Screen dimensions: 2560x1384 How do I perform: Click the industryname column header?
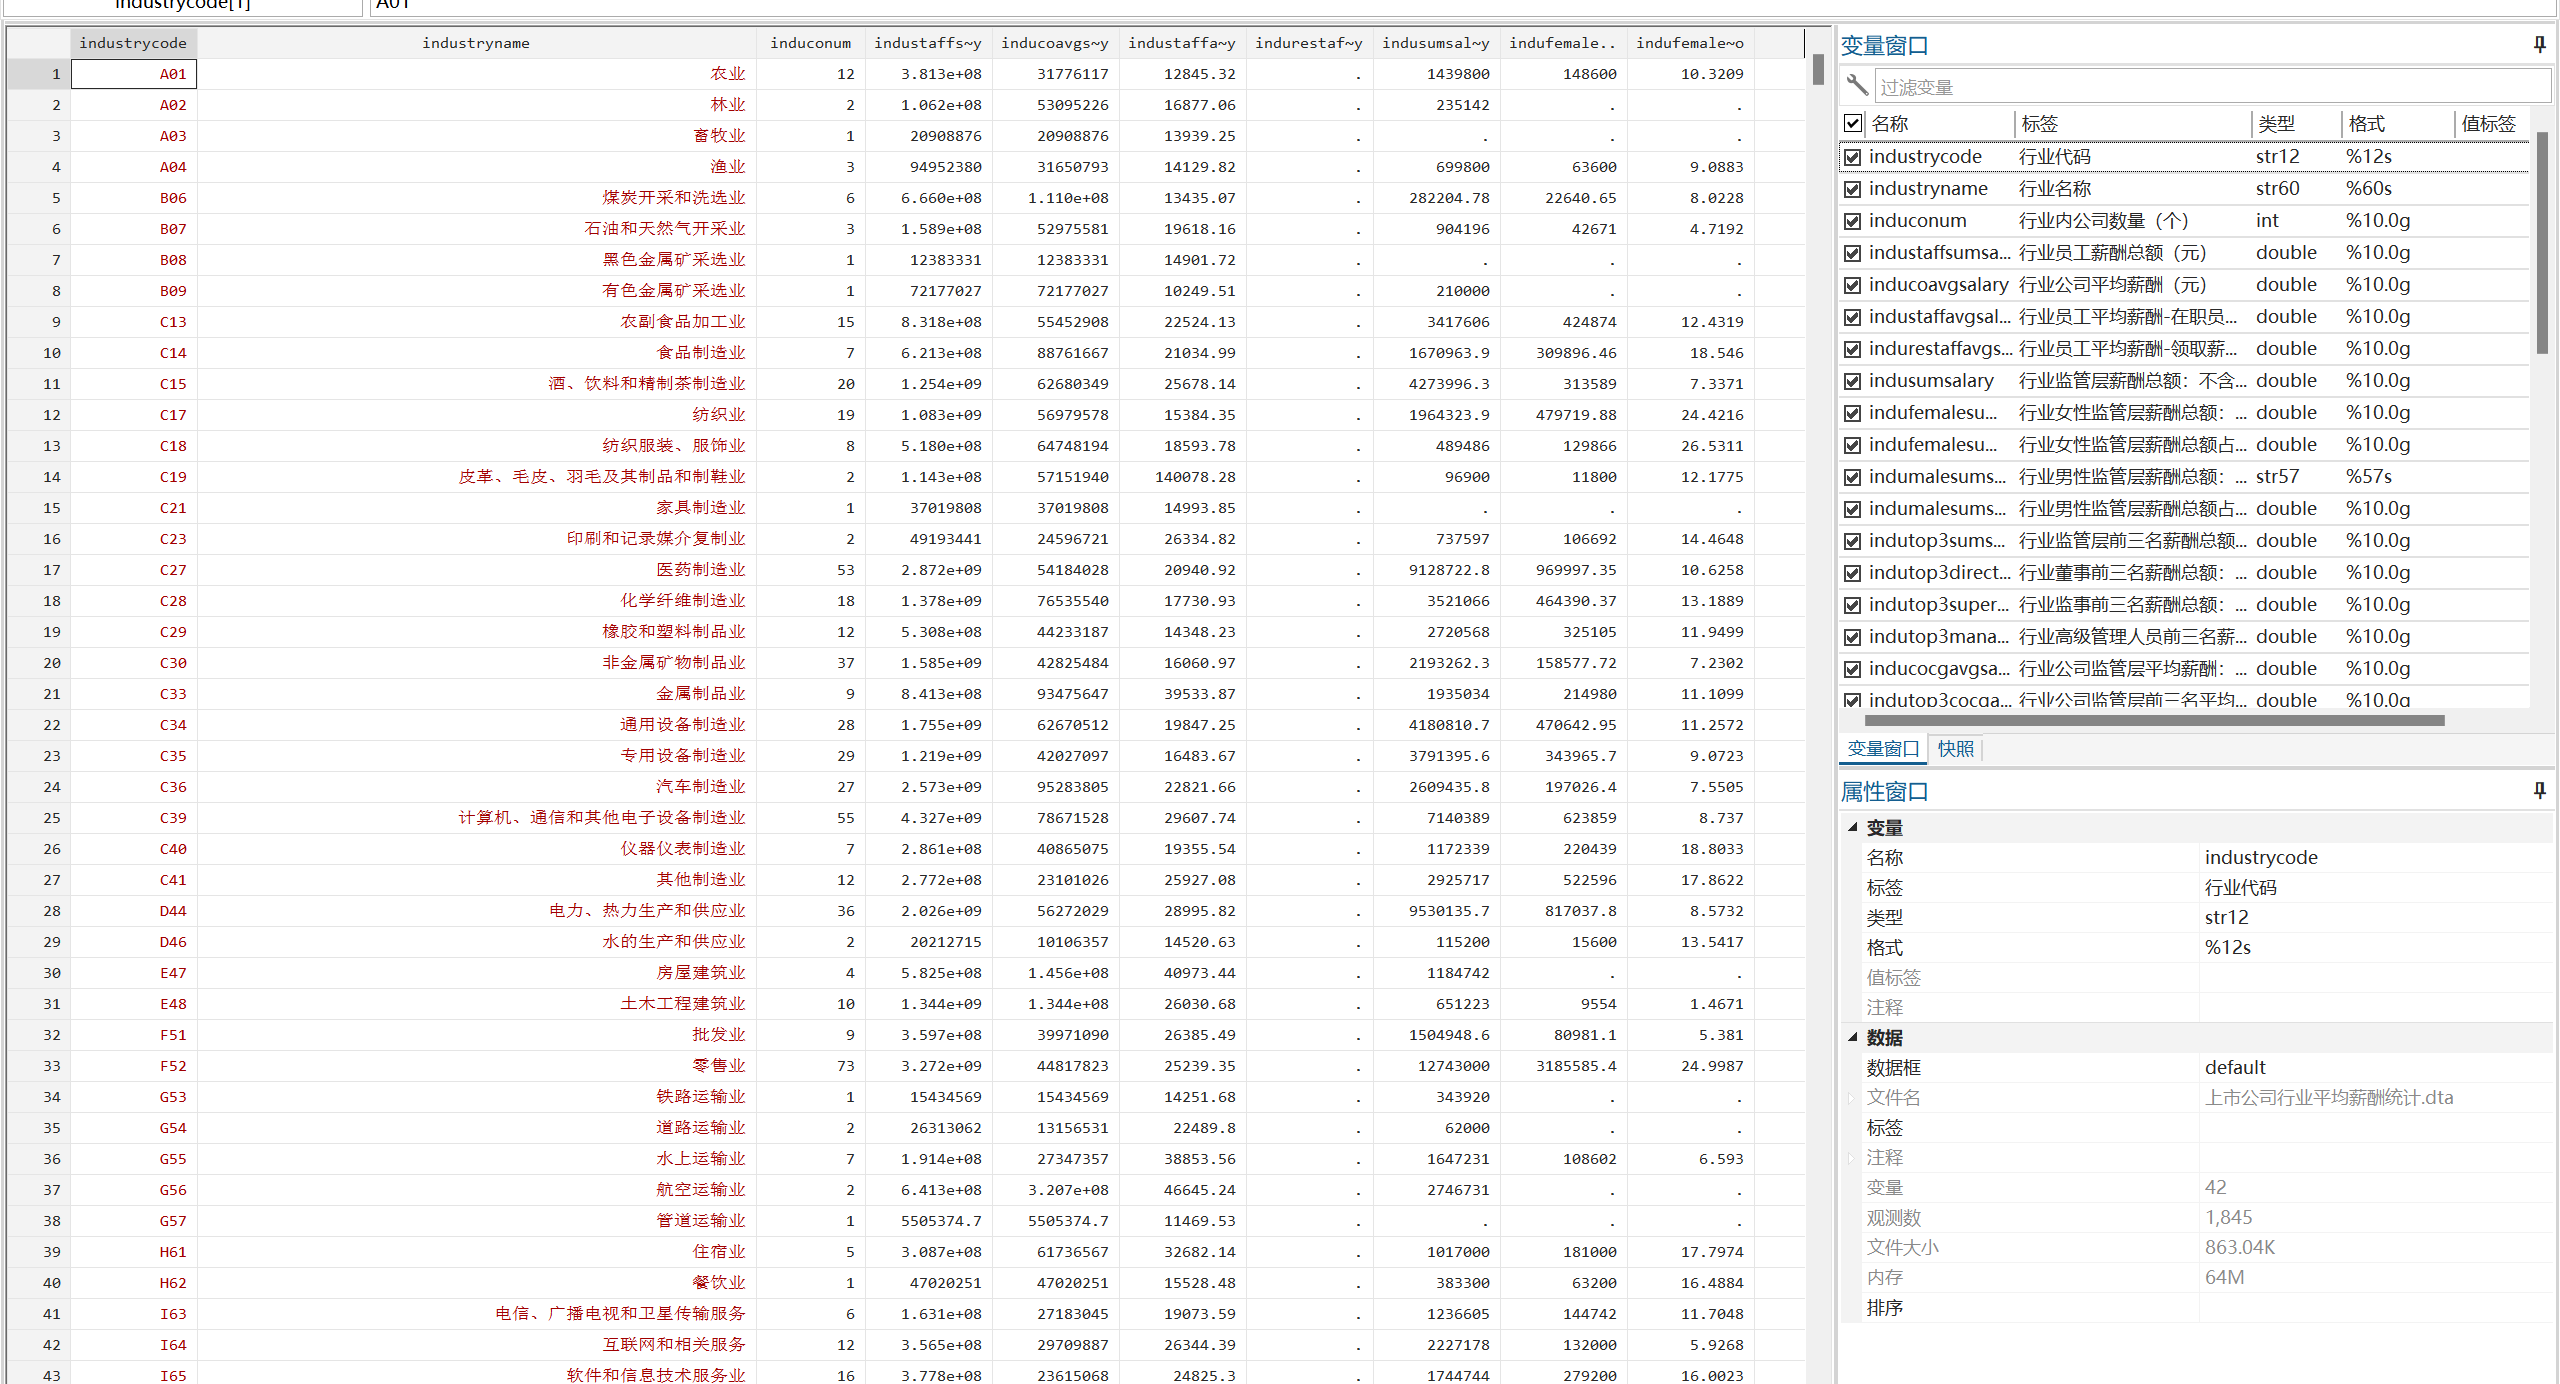click(x=476, y=43)
